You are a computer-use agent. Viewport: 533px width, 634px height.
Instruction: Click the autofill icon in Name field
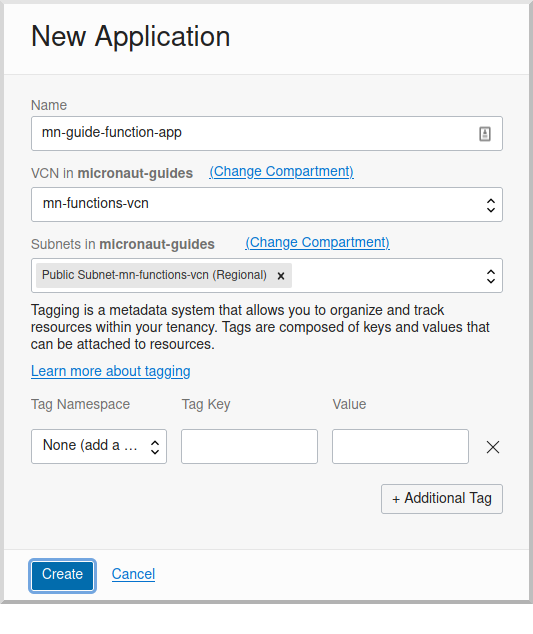coord(485,133)
